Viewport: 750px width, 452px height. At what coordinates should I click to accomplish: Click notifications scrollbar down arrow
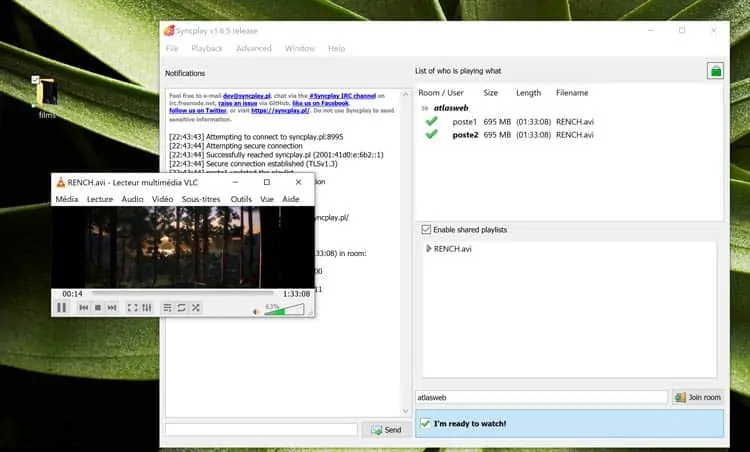[406, 411]
